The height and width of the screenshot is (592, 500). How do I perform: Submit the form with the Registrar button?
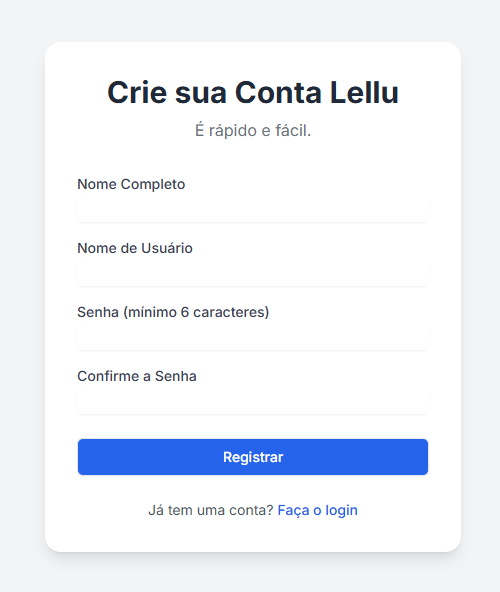[253, 457]
